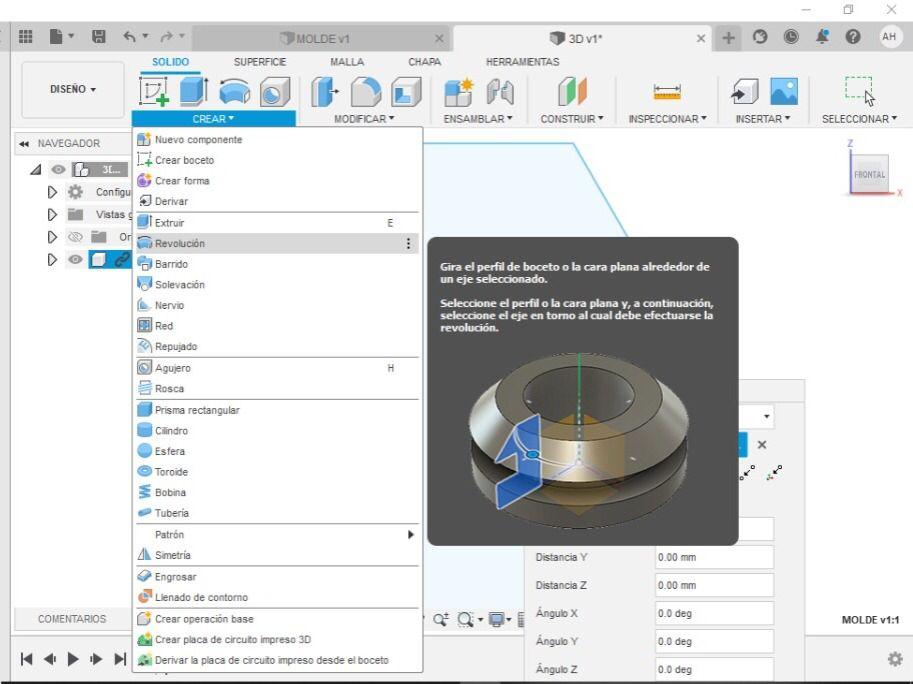Select the Shell toolbar icon
The image size is (913, 684).
406,92
